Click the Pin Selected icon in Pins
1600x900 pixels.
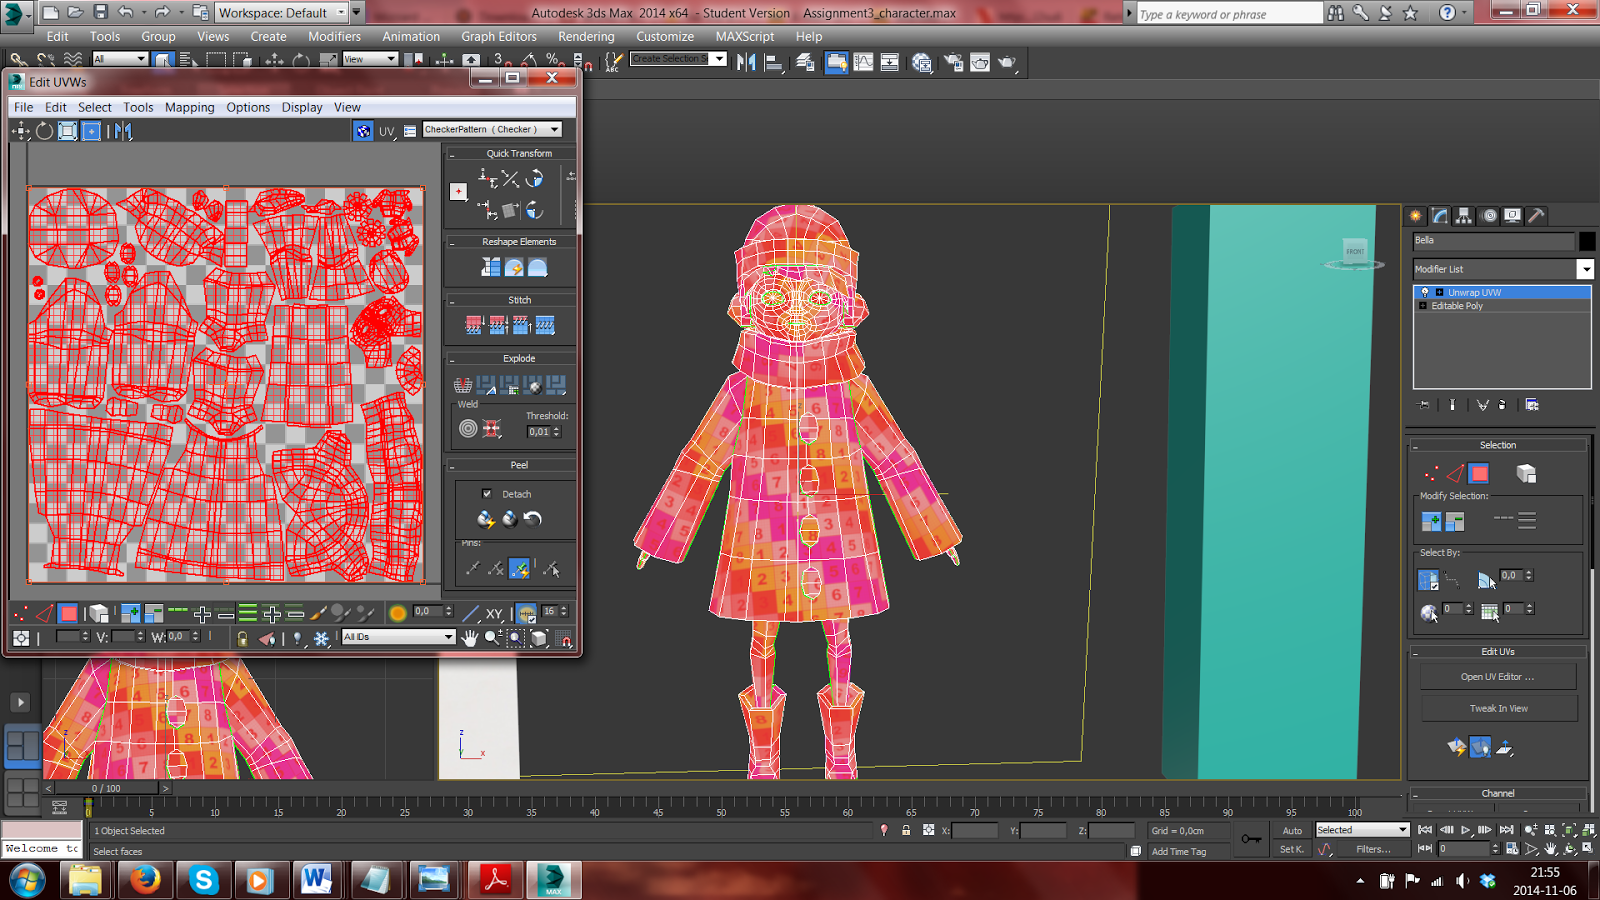point(472,568)
